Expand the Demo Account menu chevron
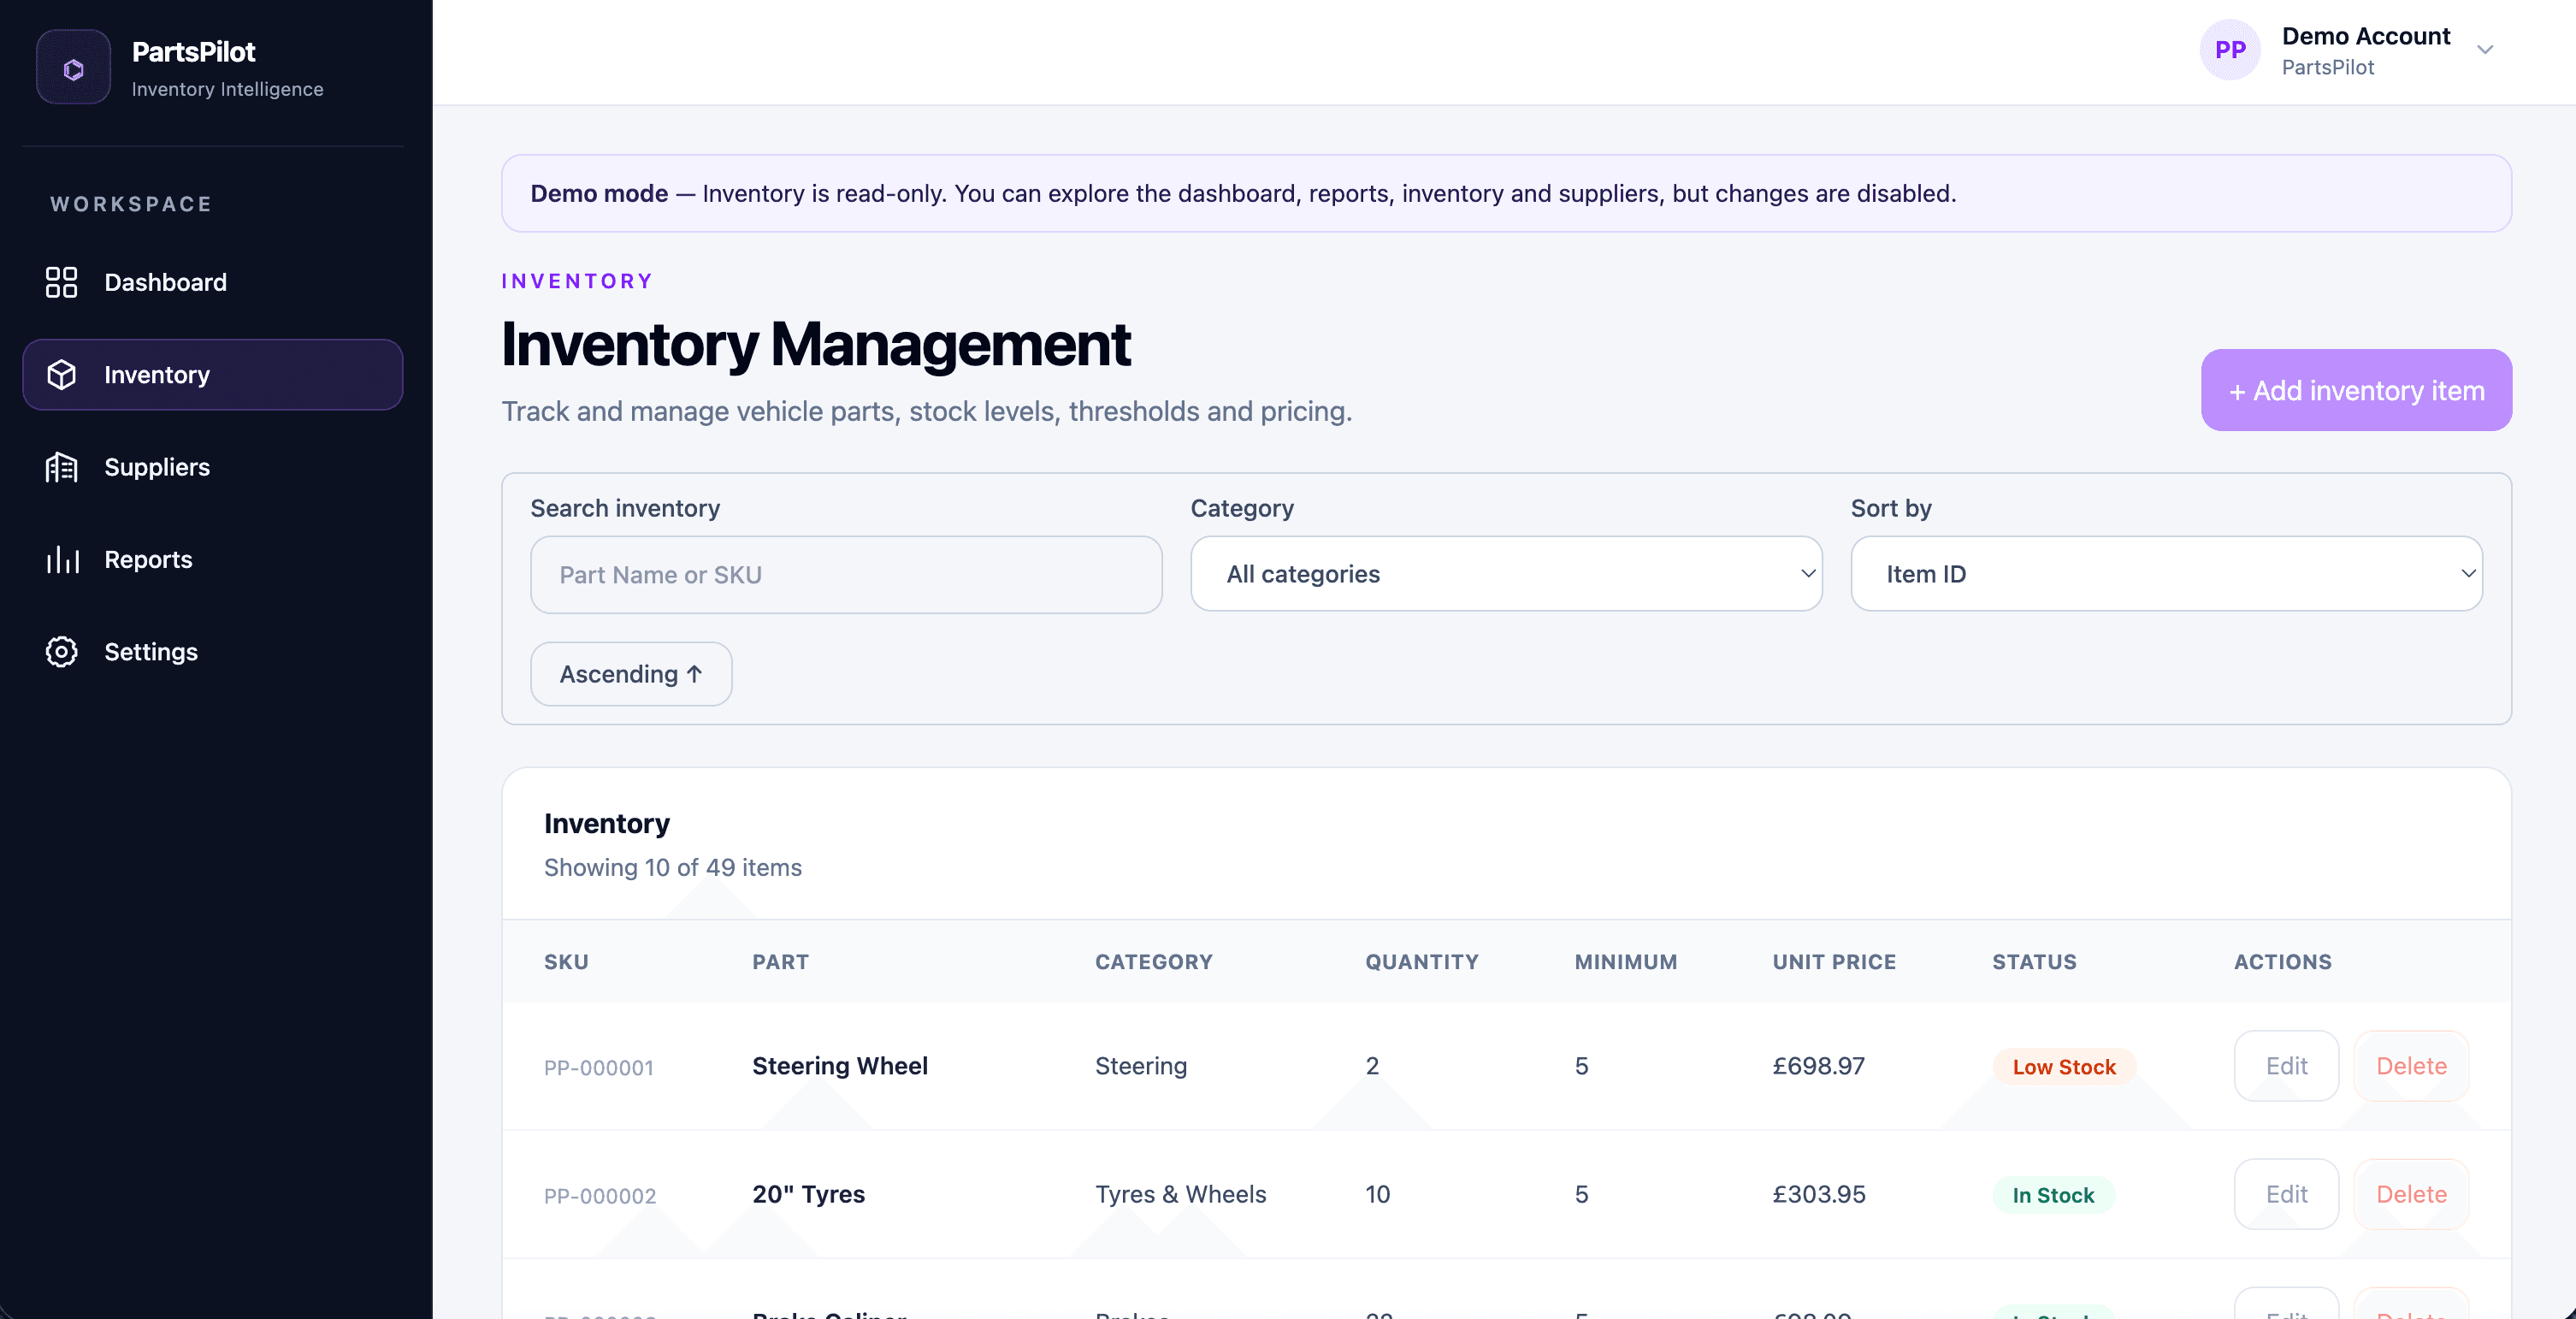Image resolution: width=2576 pixels, height=1319 pixels. pyautogui.click(x=2485, y=50)
